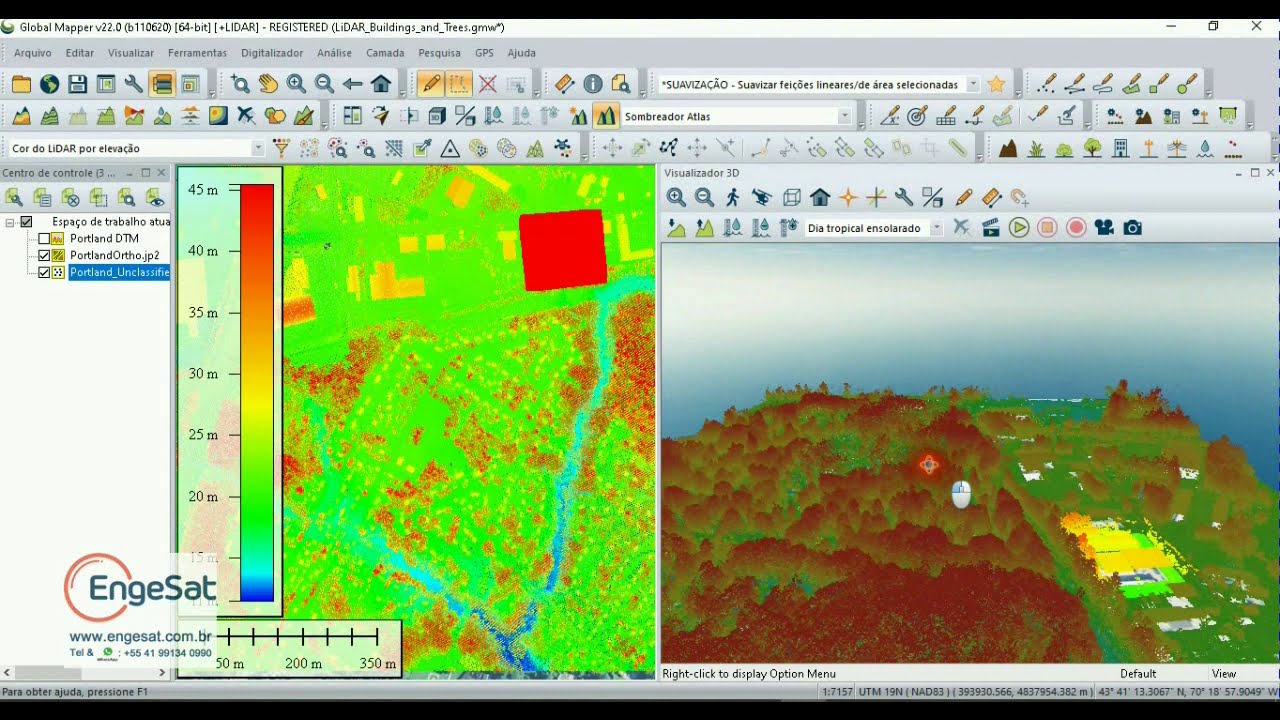Click the zoom out magnifier in the main toolbar
The image size is (1280, 720).
[324, 84]
